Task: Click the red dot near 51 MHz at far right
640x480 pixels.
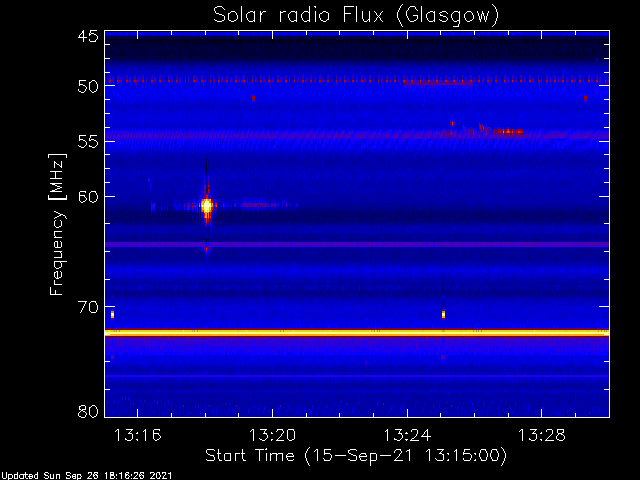Action: 585,98
